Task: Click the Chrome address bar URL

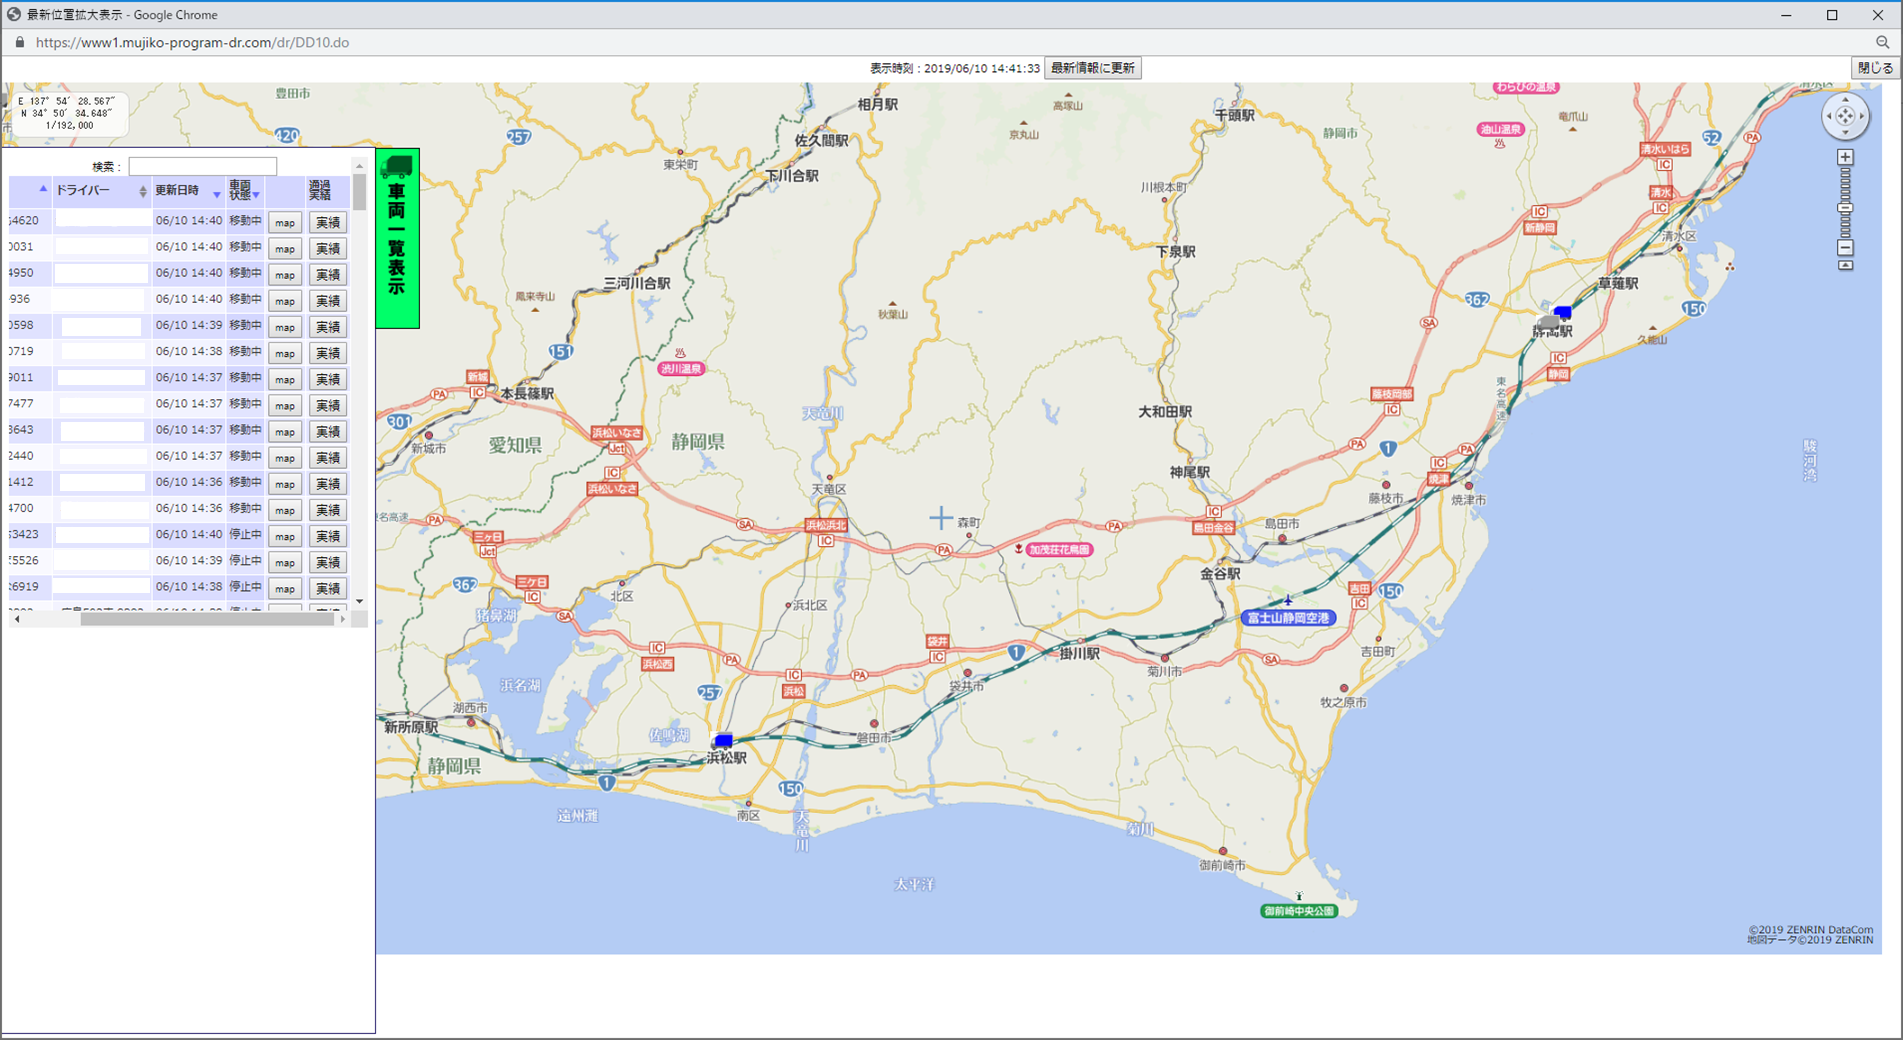Action: [x=192, y=42]
